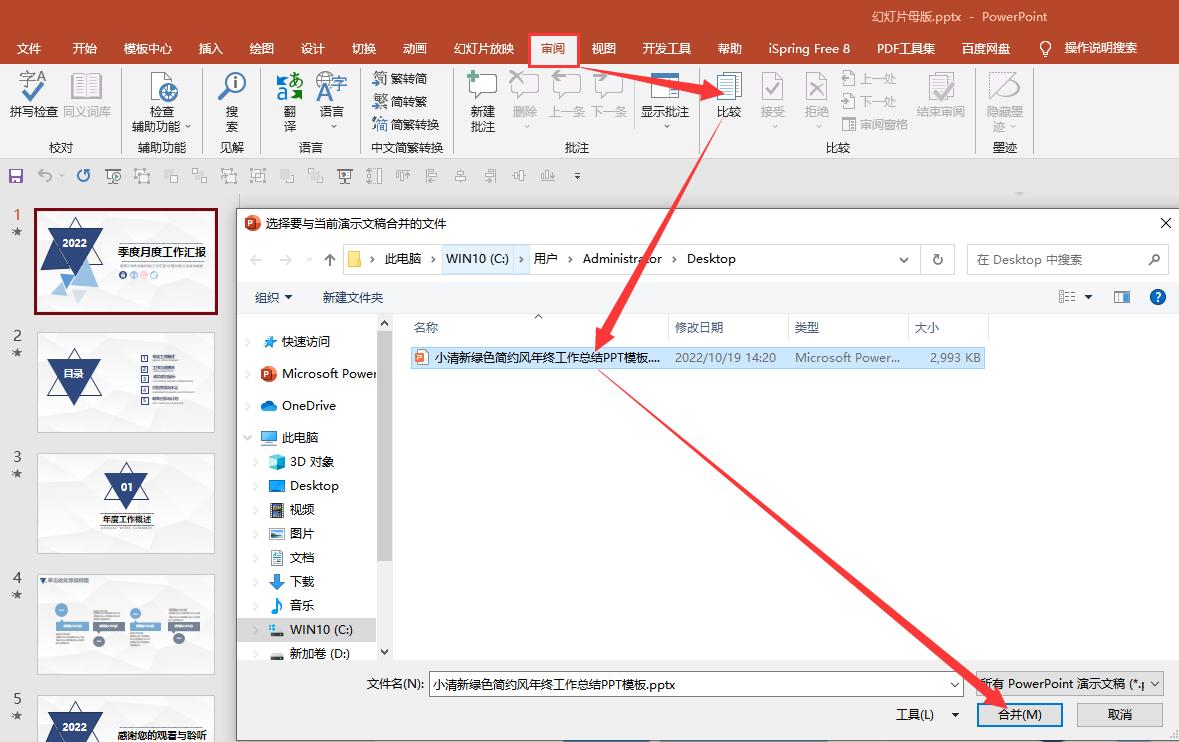Click the save icon in quick toolbar
This screenshot has width=1179, height=742.
pyautogui.click(x=16, y=176)
